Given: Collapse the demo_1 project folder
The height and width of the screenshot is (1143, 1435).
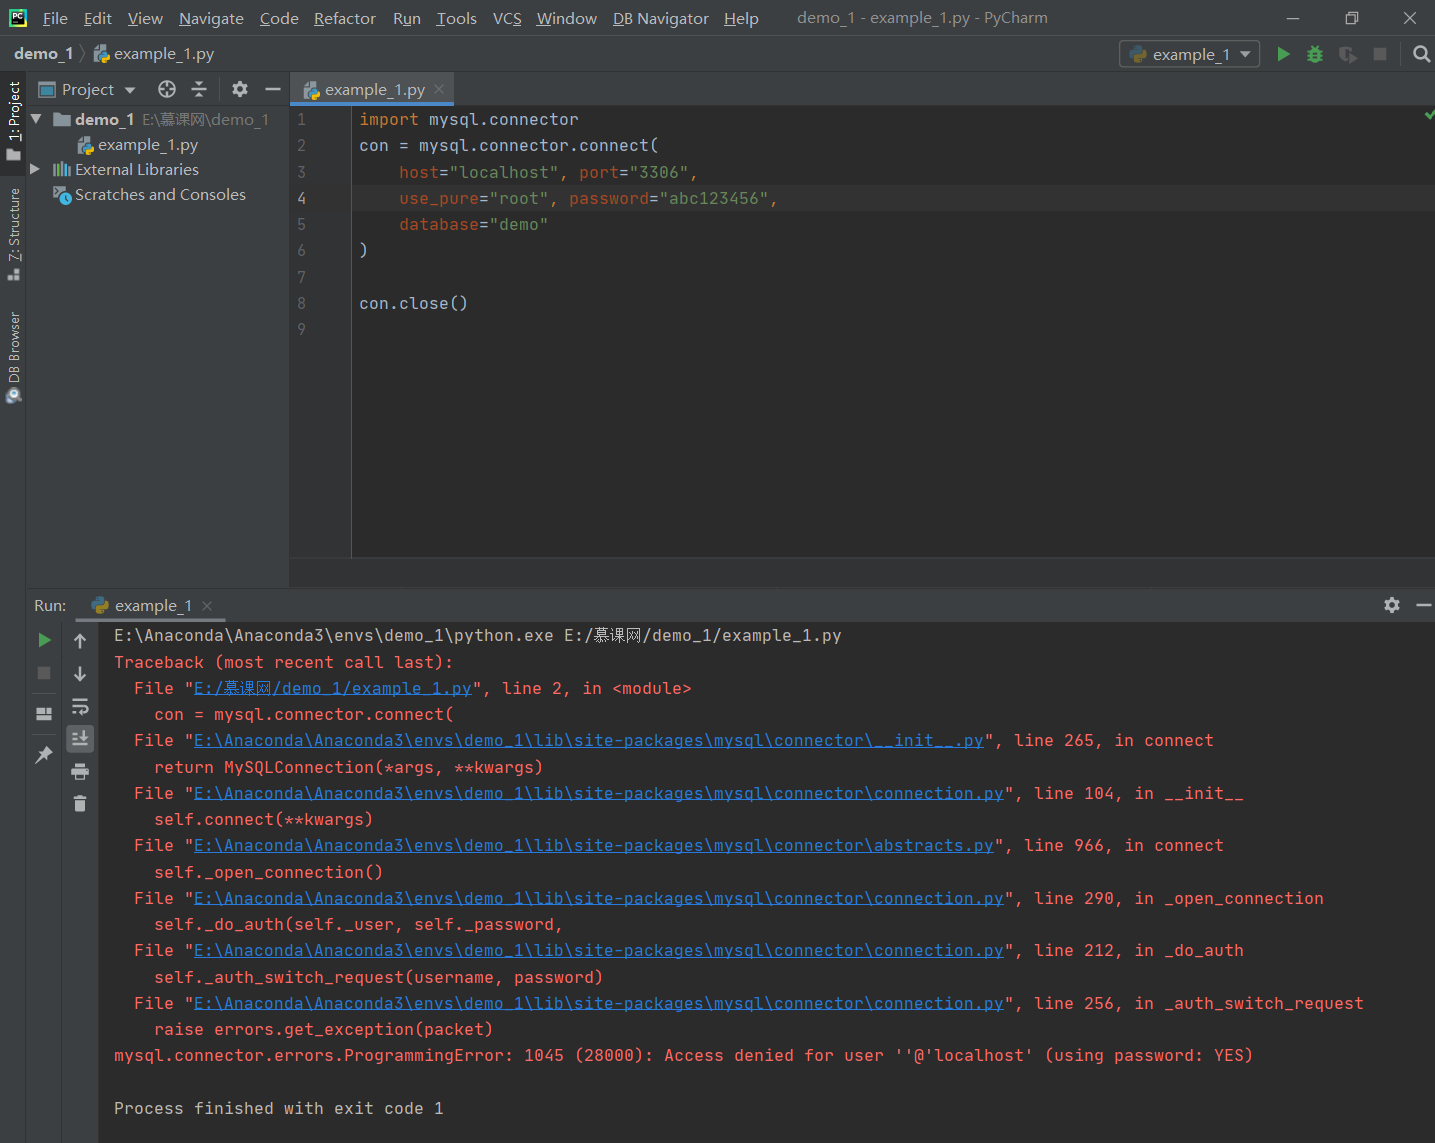Looking at the screenshot, I should [x=36, y=119].
